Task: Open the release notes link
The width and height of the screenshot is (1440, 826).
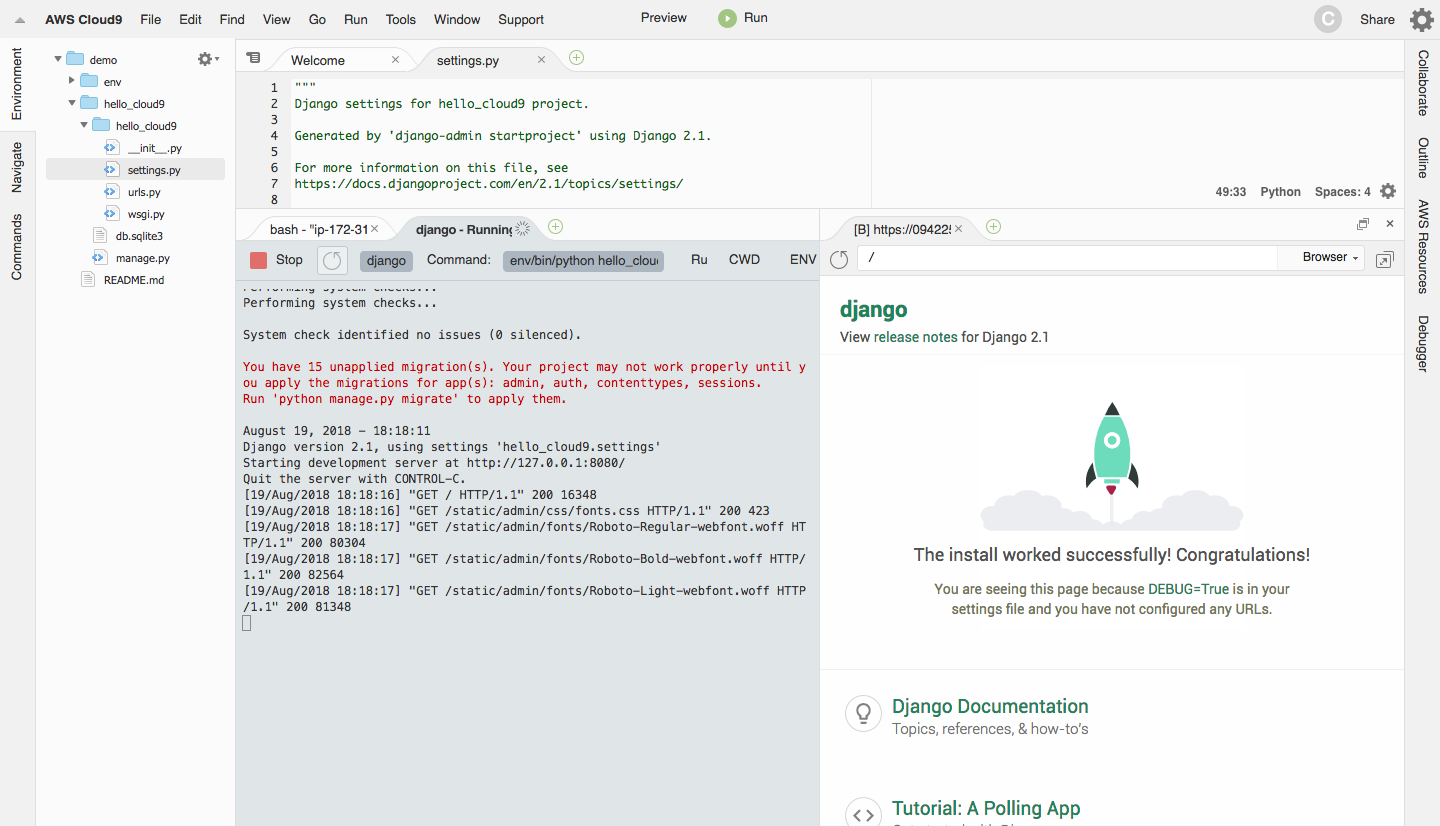Action: click(x=916, y=337)
